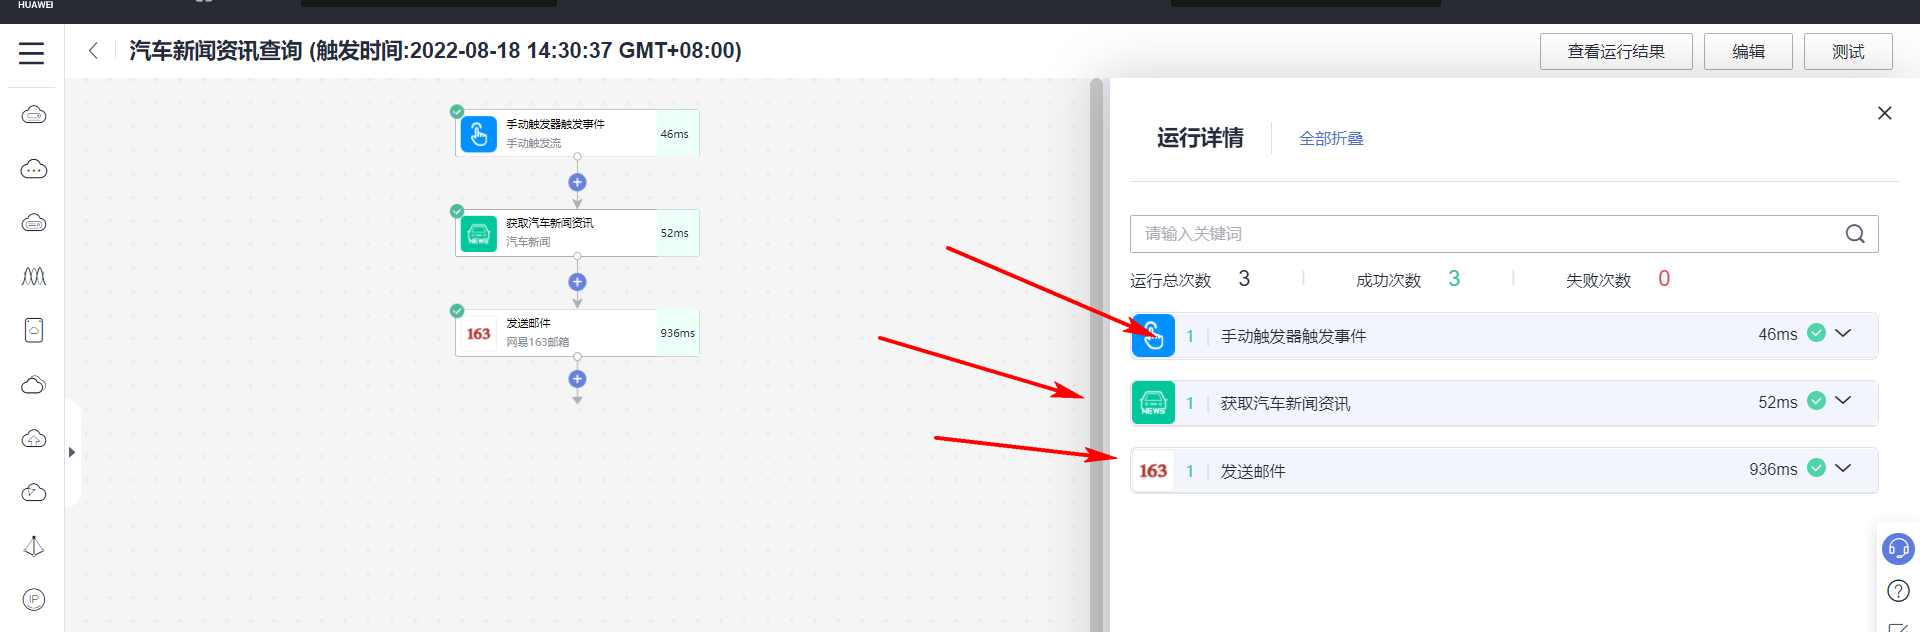This screenshot has width=1920, height=632.
Task: Click the blue hand icon in 手动触发器触发事件 row
Action: 1153,336
